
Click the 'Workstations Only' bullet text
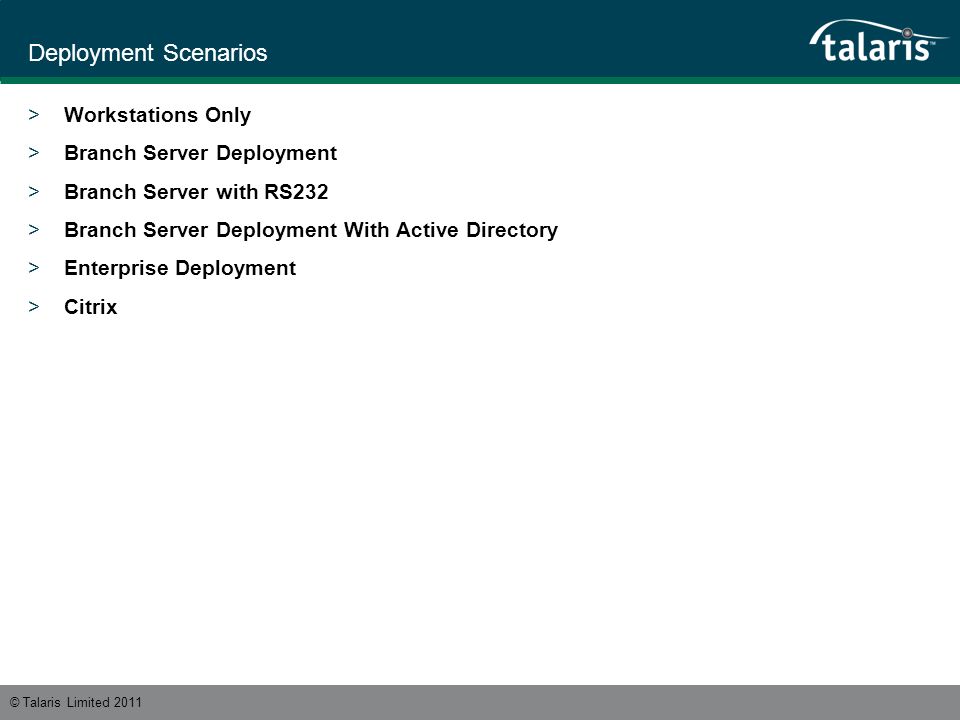(x=157, y=115)
